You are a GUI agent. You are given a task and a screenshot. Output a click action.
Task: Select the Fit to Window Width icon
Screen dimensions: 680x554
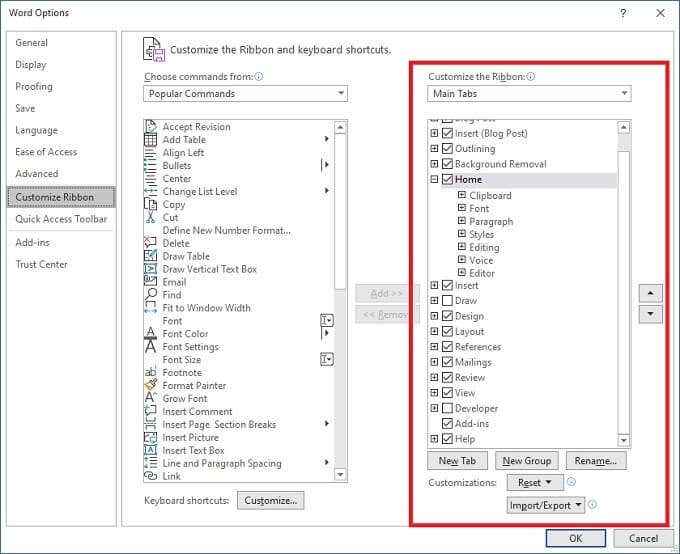tap(150, 308)
